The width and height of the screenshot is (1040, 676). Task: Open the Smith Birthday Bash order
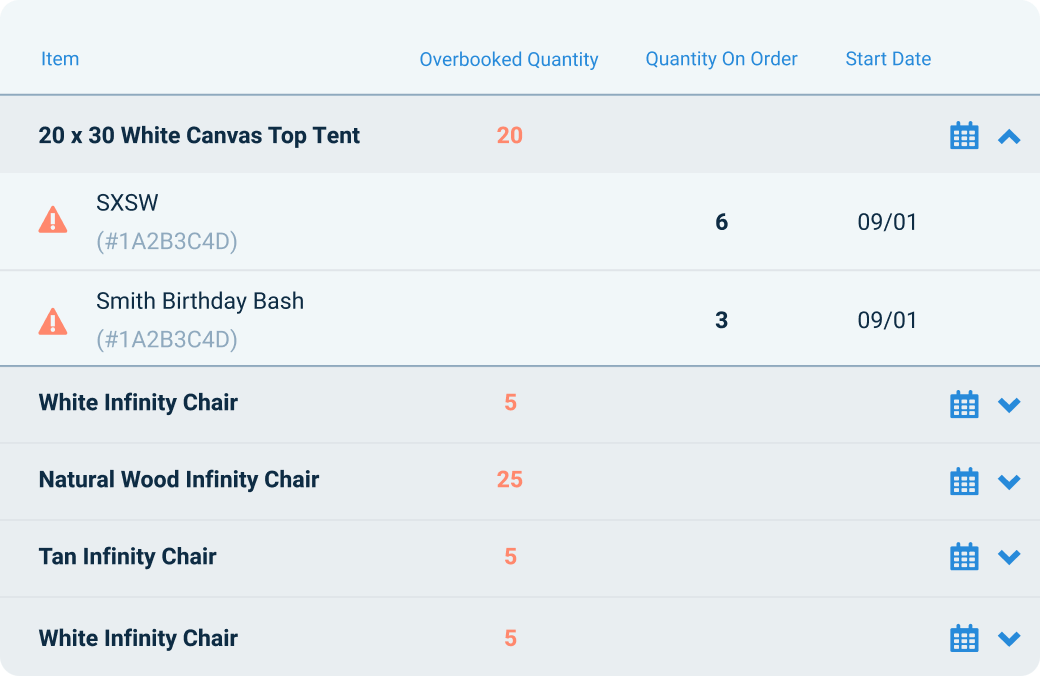click(x=199, y=300)
